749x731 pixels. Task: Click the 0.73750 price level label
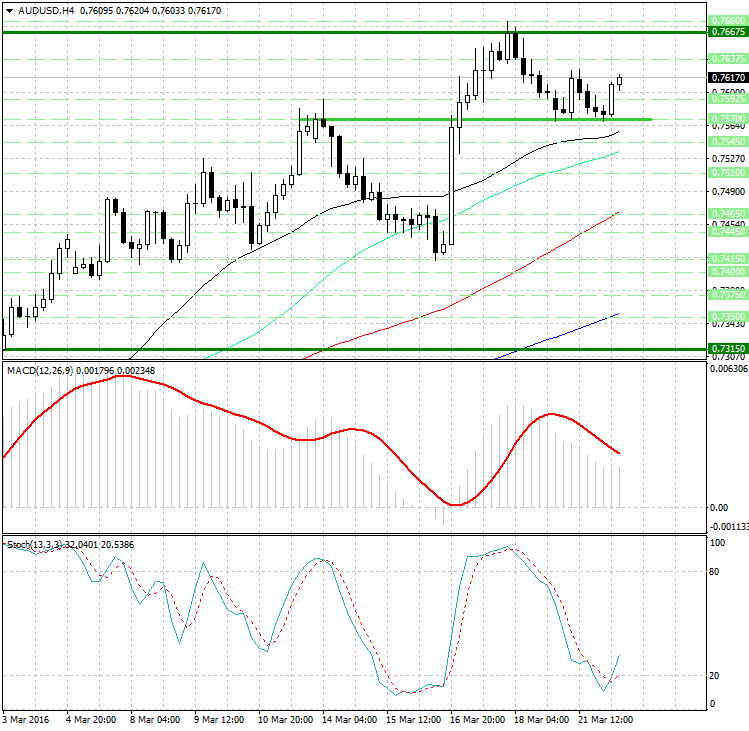click(728, 294)
